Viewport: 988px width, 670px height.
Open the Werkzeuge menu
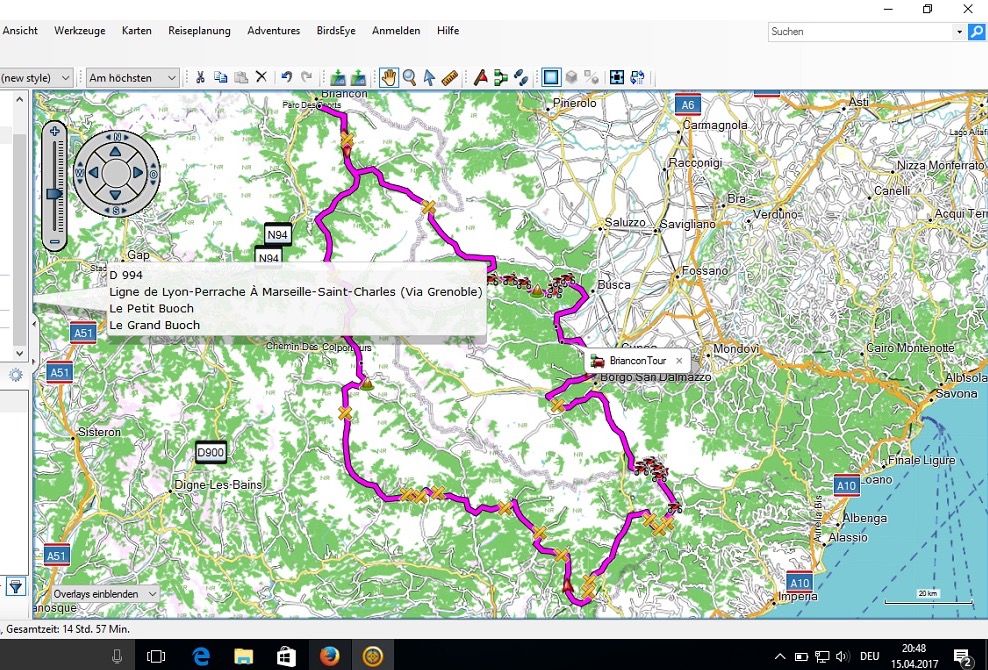80,31
